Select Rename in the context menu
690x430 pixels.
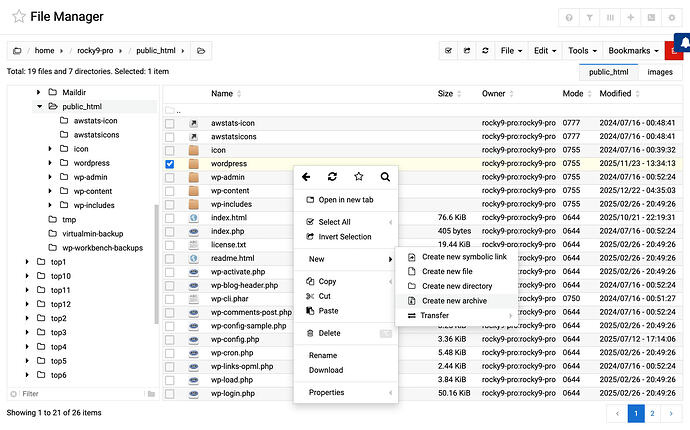[x=323, y=355]
